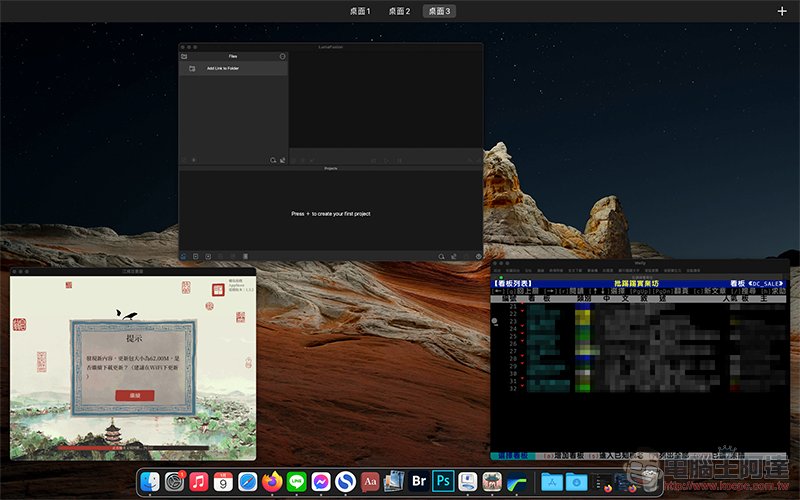Viewport: 800px width, 500px height.
Task: Open Messenger from the Dock
Action: (x=321, y=481)
